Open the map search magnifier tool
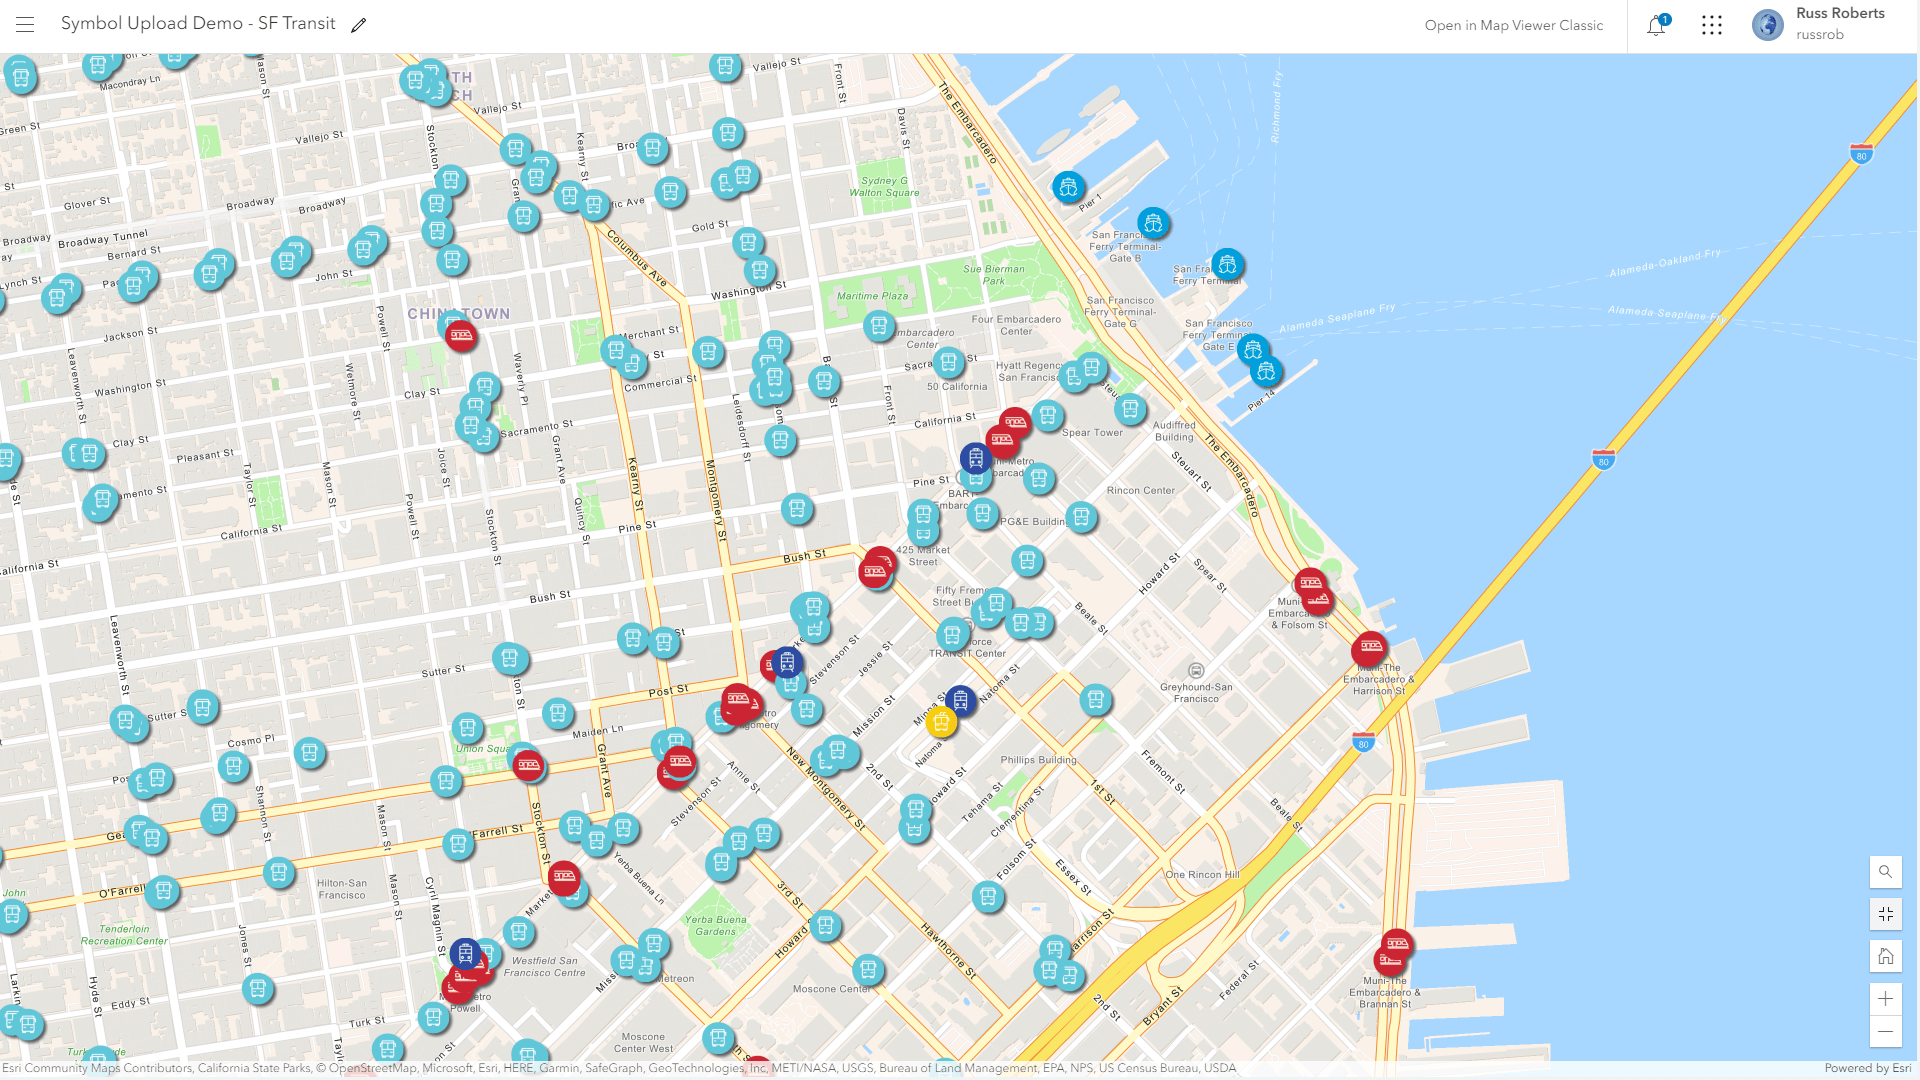1920x1080 pixels. pos(1885,872)
